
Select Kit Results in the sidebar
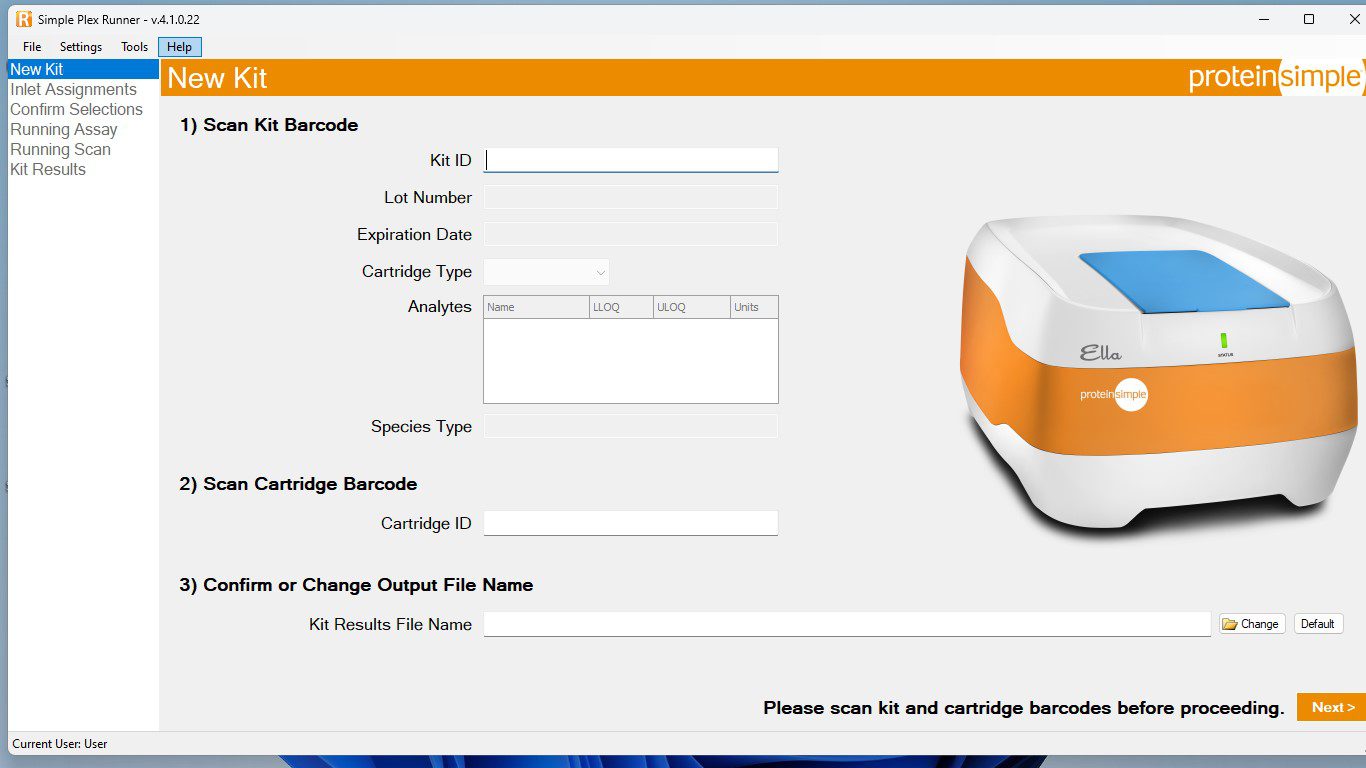tap(47, 169)
